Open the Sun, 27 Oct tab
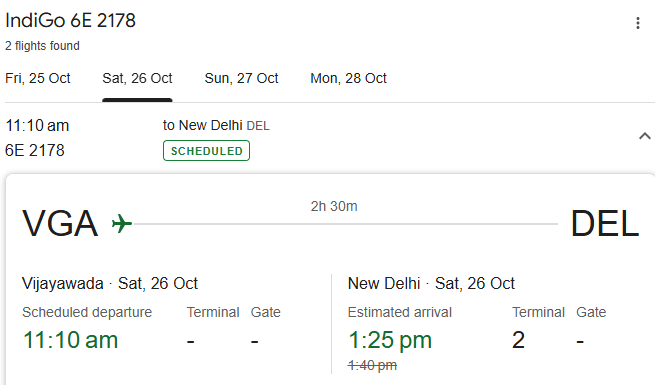 241,78
